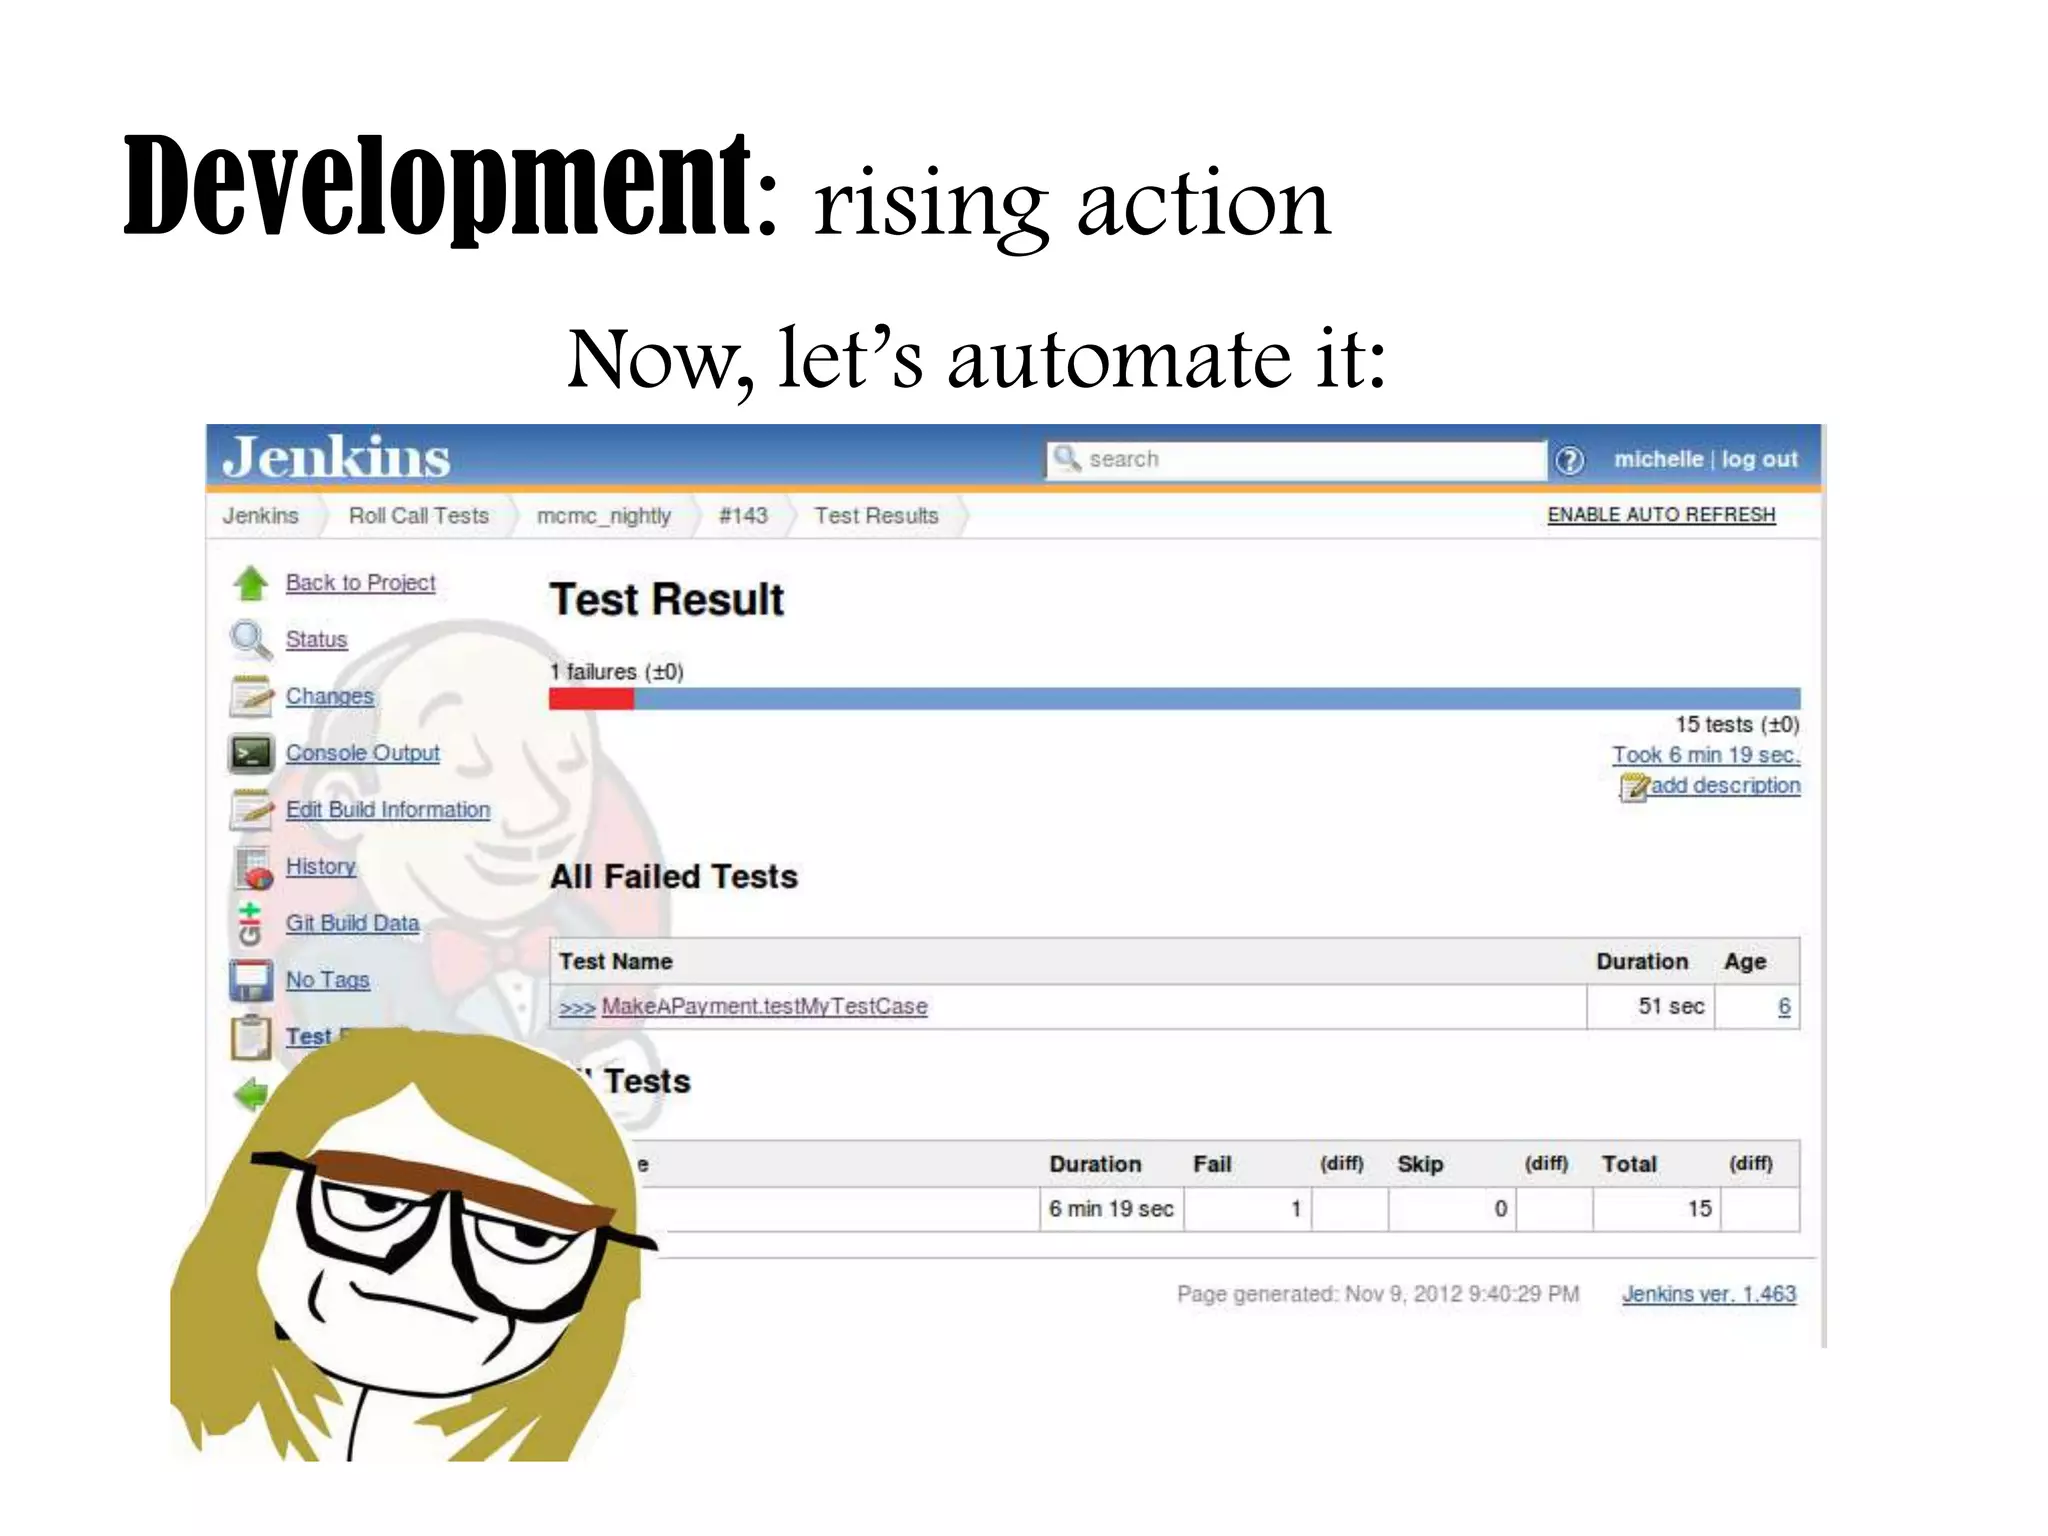2048x1536 pixels.
Task: Click the Fail column header
Action: 1212,1165
